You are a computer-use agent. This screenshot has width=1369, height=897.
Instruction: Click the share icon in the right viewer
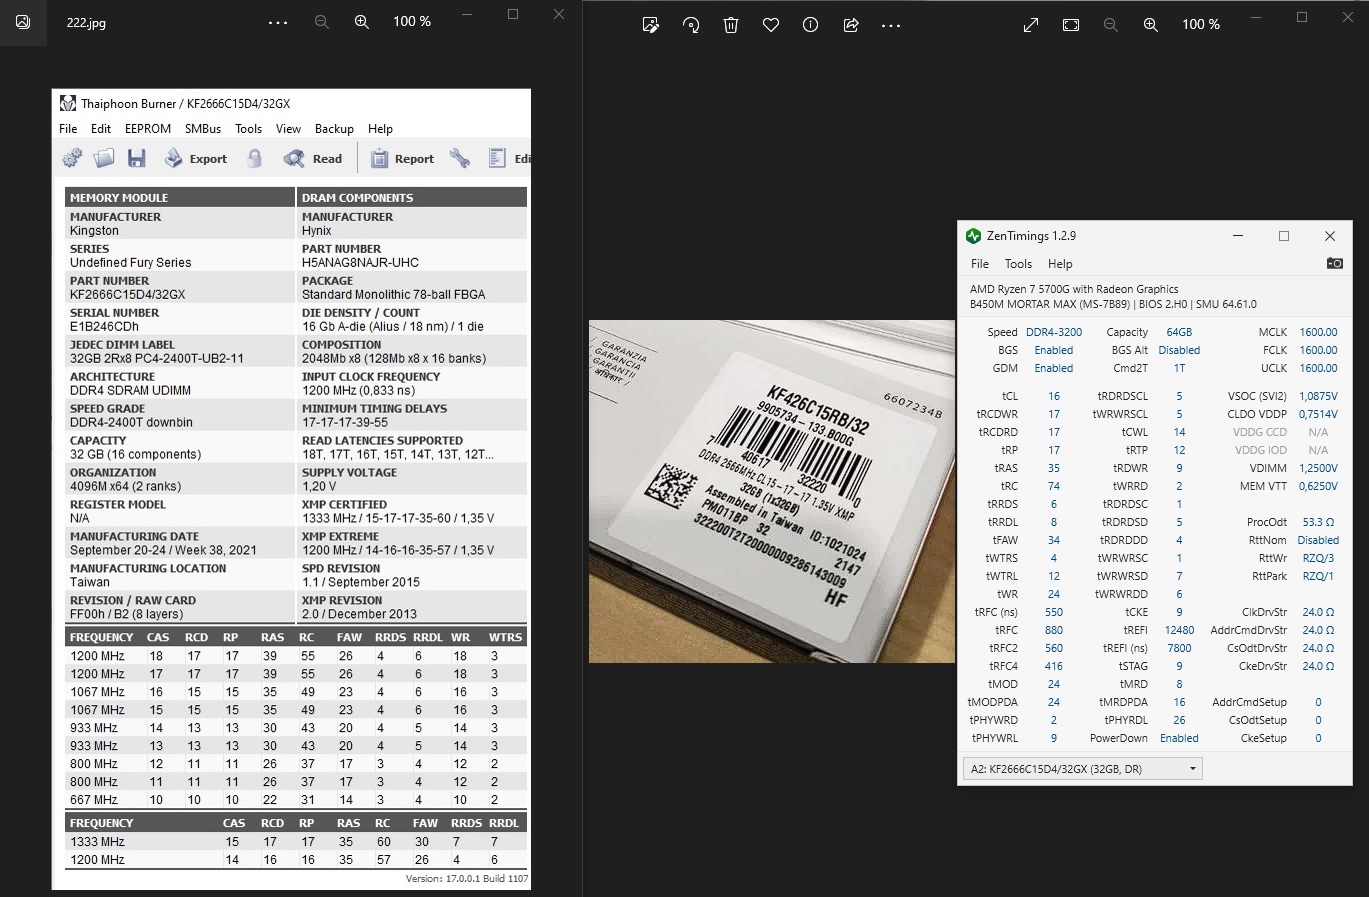click(x=851, y=25)
